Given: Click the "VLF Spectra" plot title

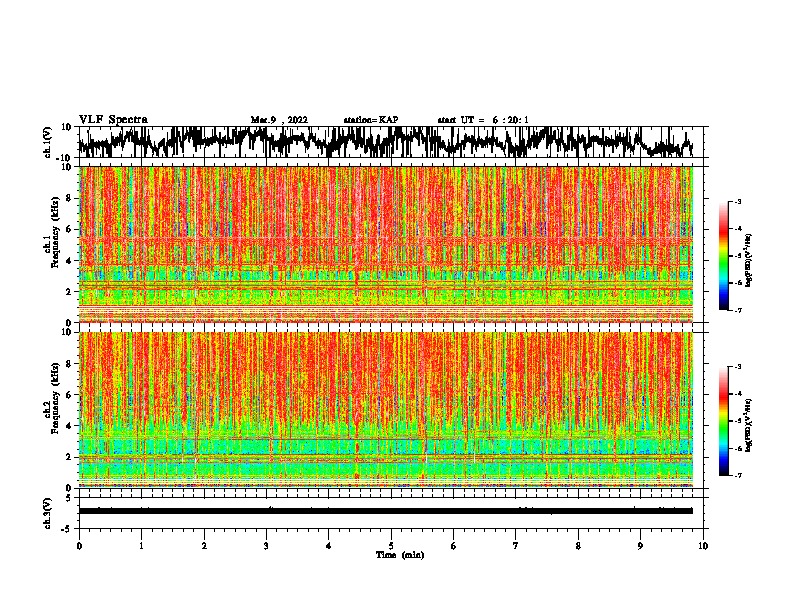Looking at the screenshot, I should click(x=113, y=120).
